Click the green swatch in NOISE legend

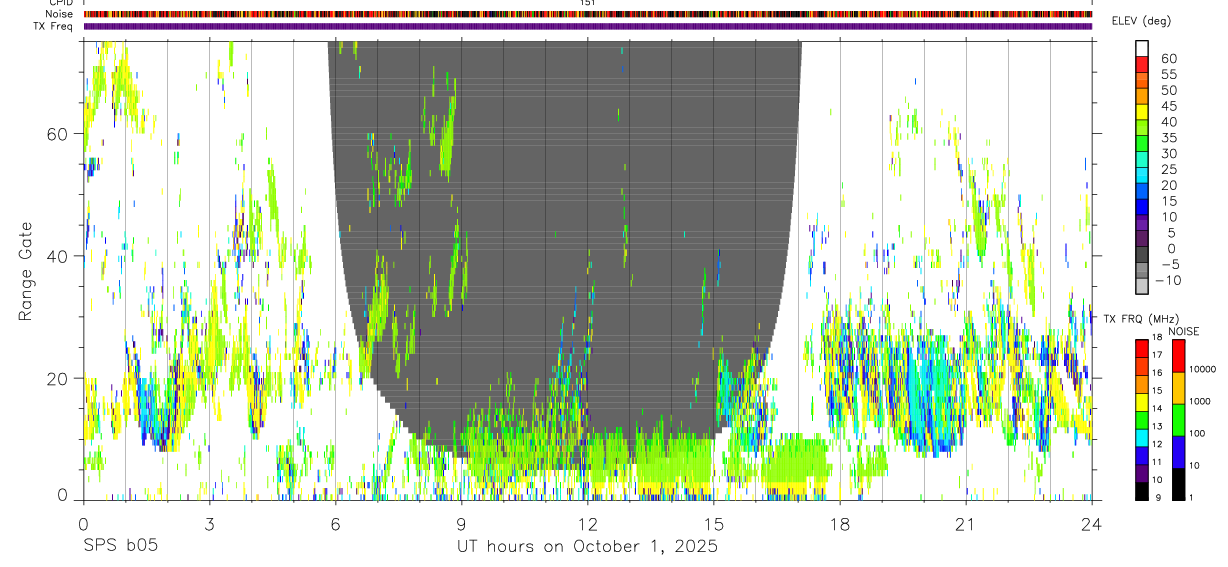point(1179,420)
